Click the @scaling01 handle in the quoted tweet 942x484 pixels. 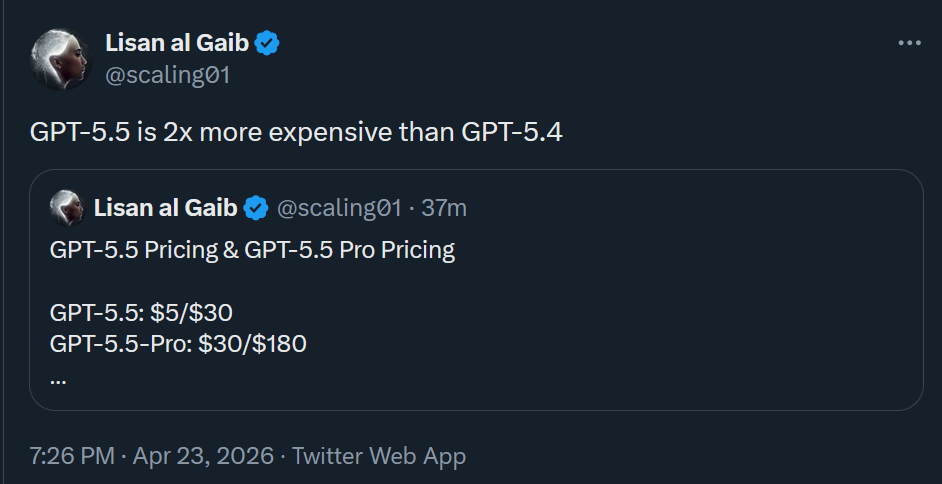coord(338,208)
